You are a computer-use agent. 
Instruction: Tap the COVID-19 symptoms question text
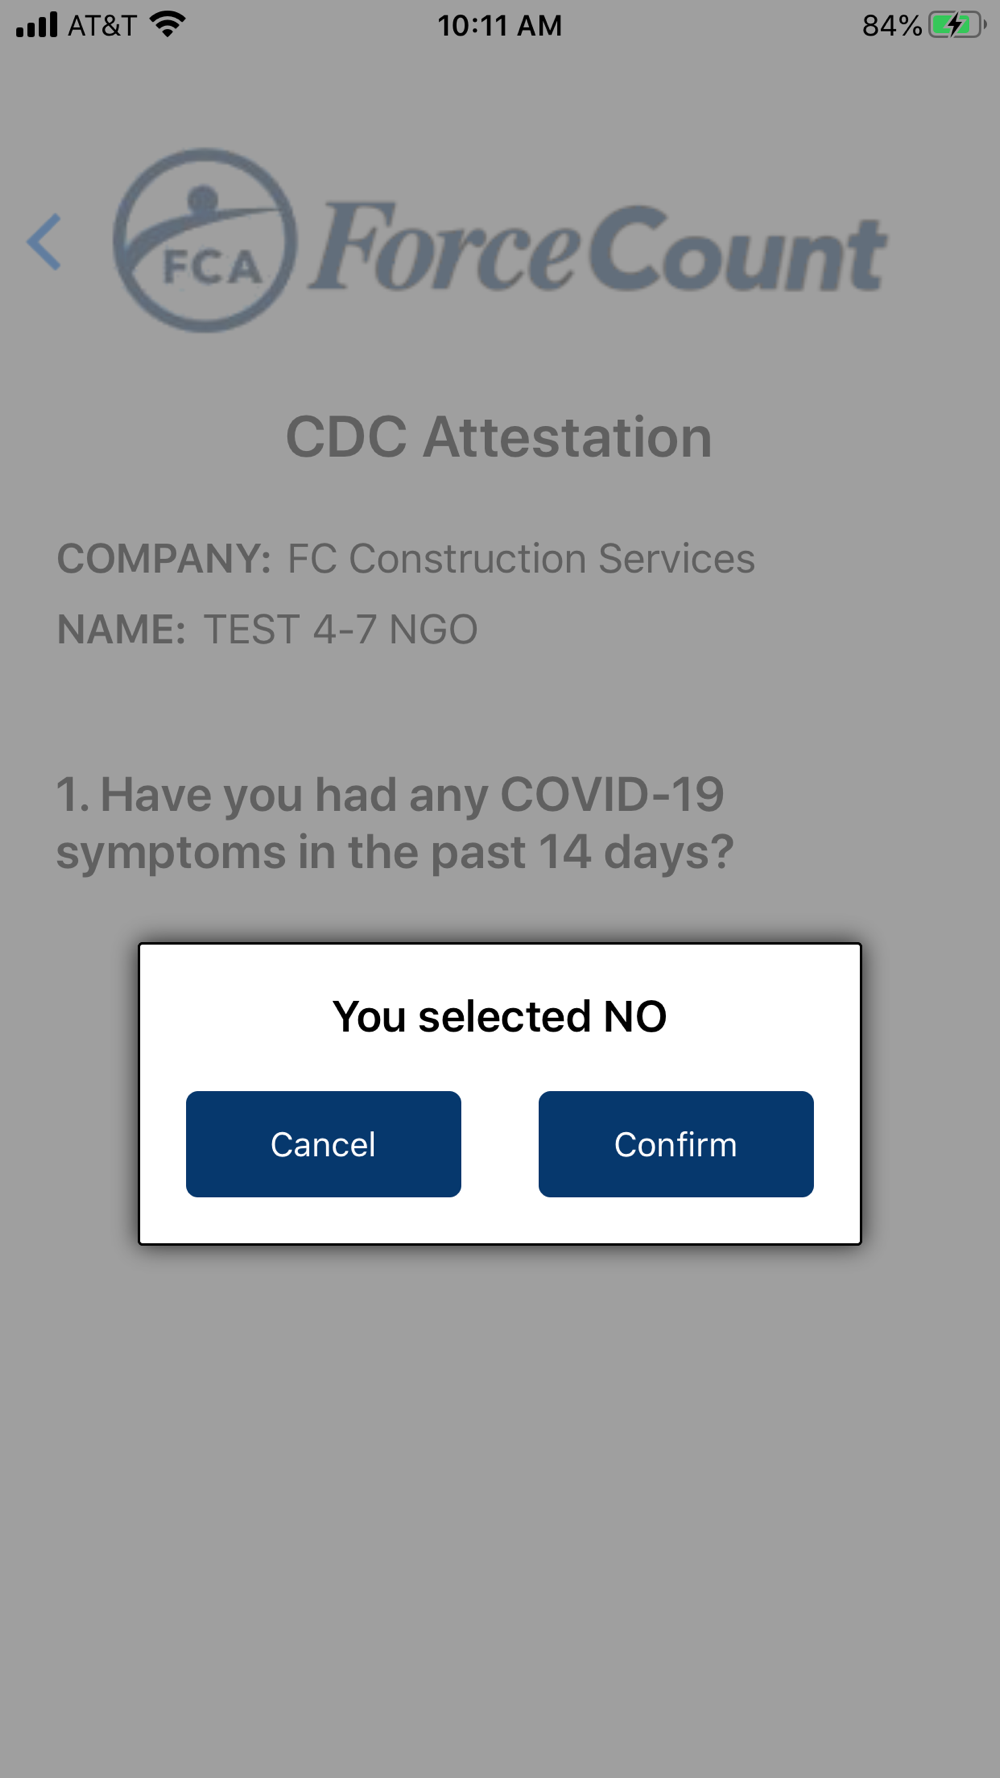coord(395,823)
